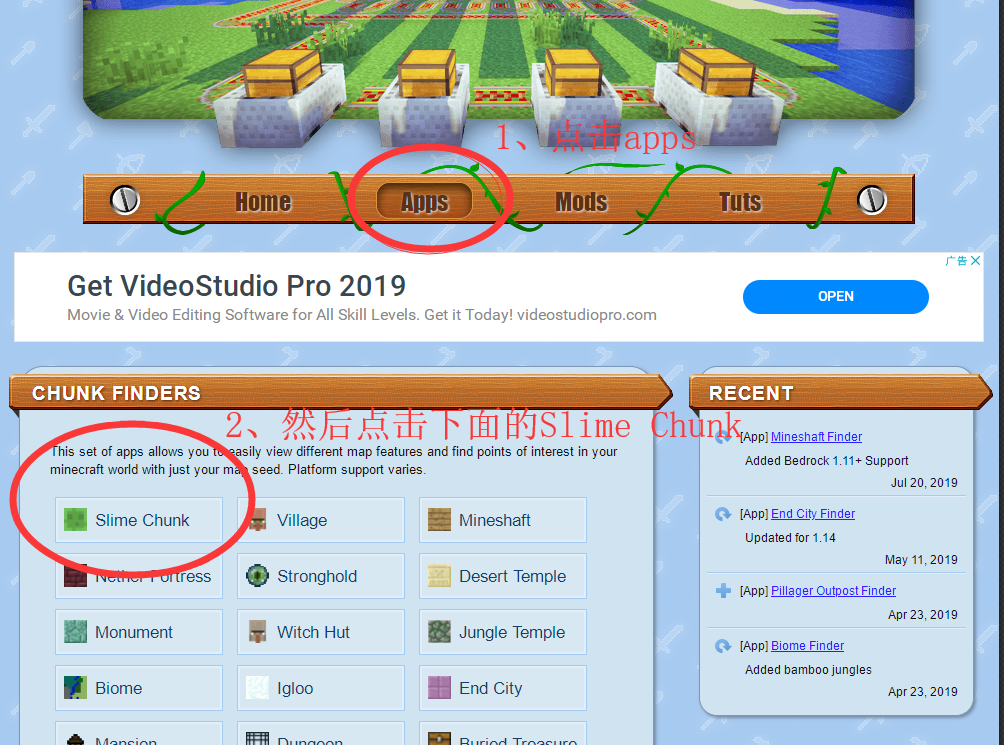Select the Apps navigation tab
This screenshot has width=1004, height=745.
425,202
